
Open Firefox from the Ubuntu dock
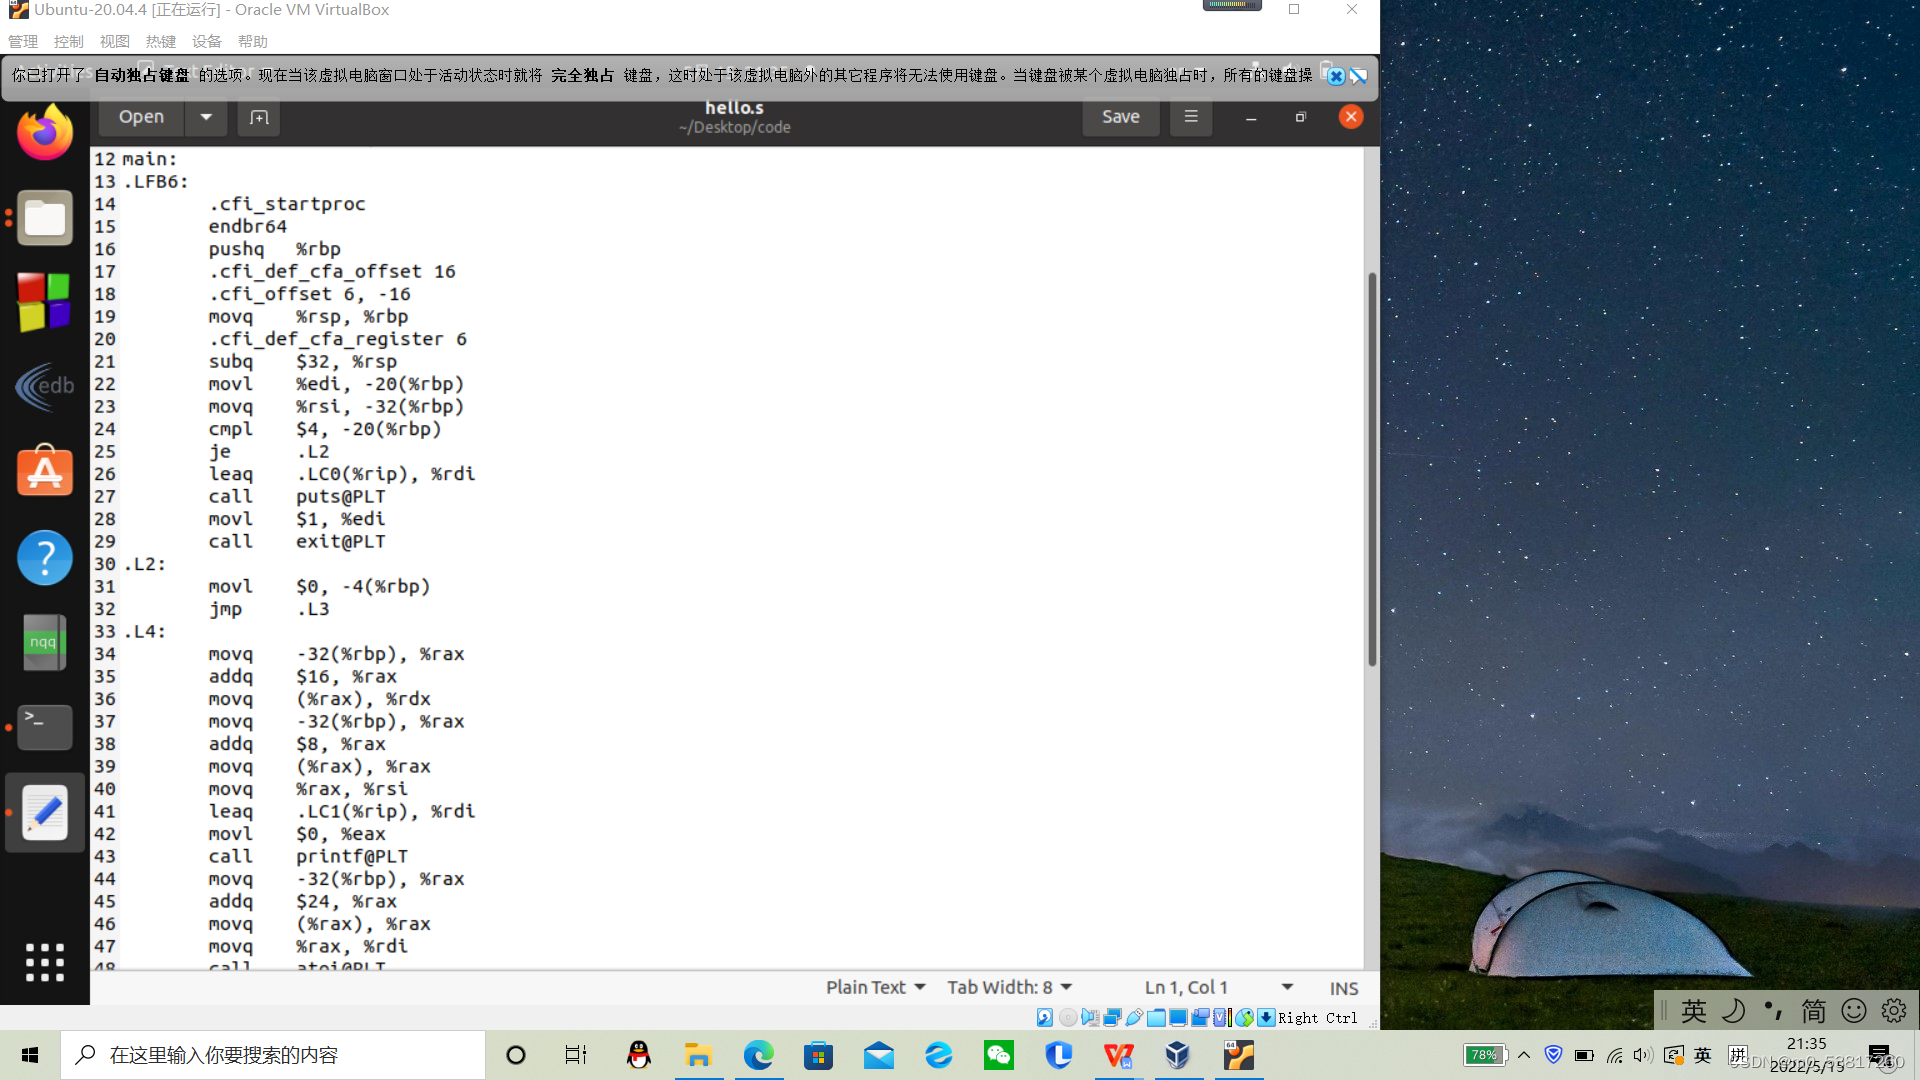45,133
